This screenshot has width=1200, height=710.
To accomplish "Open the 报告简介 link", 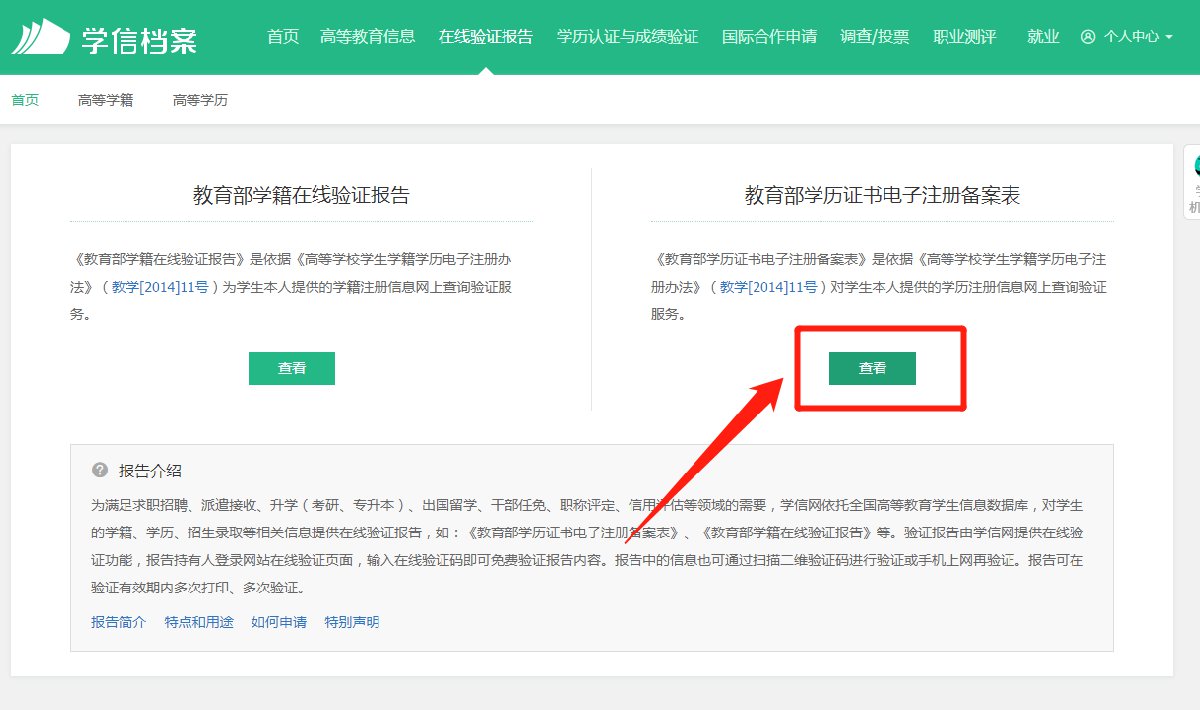I will point(118,622).
